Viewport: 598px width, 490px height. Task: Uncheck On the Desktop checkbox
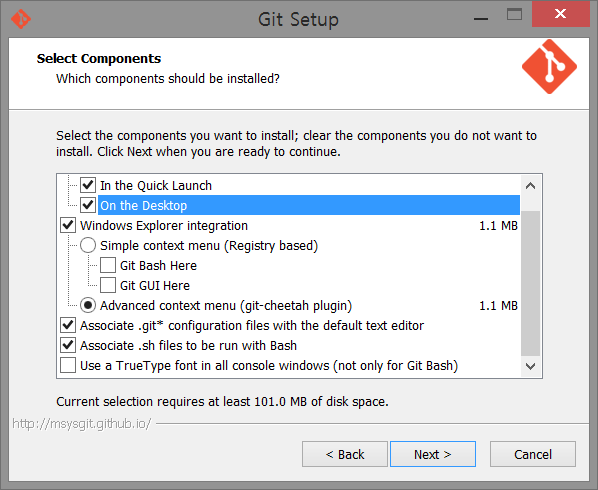[88, 205]
